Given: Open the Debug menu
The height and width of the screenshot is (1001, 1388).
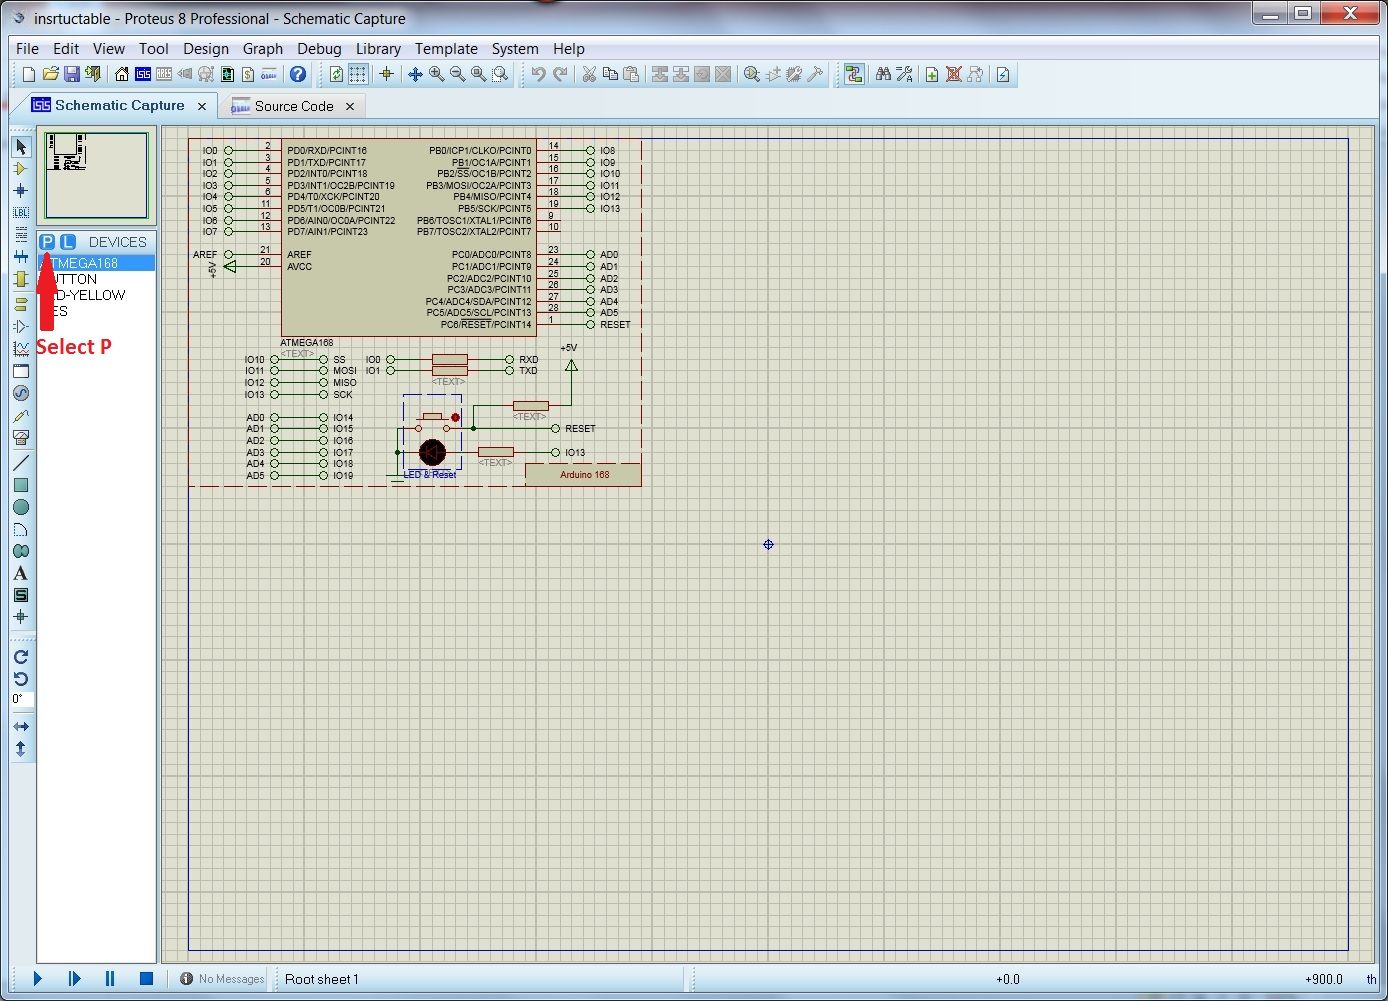Looking at the screenshot, I should tap(319, 48).
